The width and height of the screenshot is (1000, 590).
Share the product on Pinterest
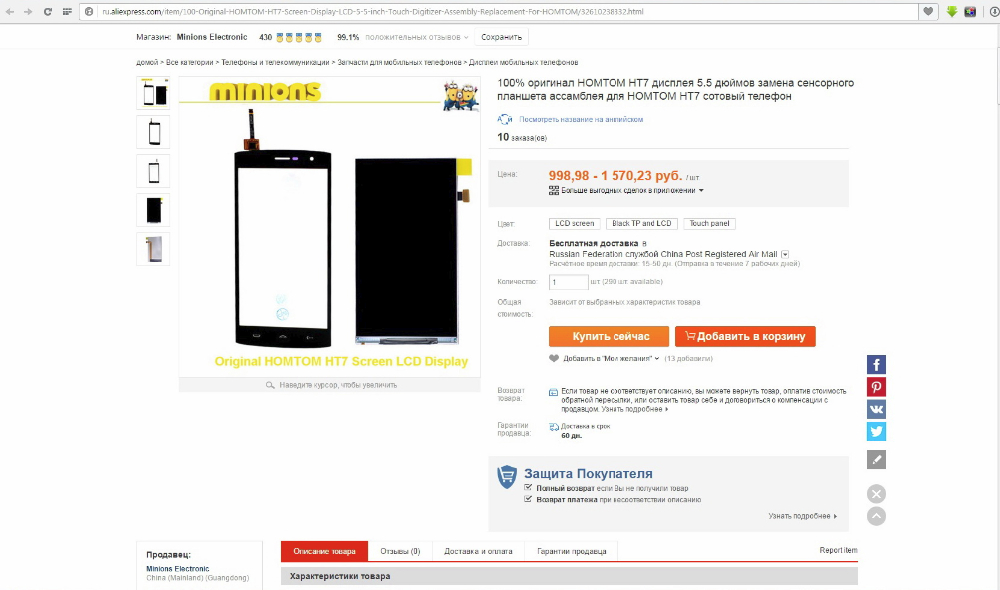(x=876, y=387)
